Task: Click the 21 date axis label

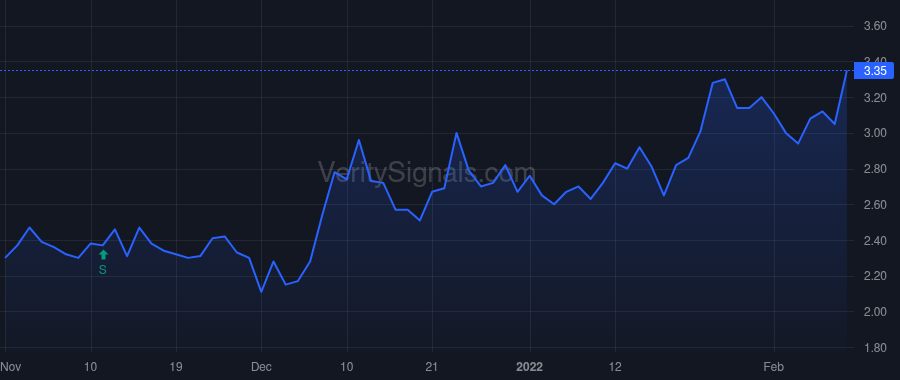Action: 431,367
